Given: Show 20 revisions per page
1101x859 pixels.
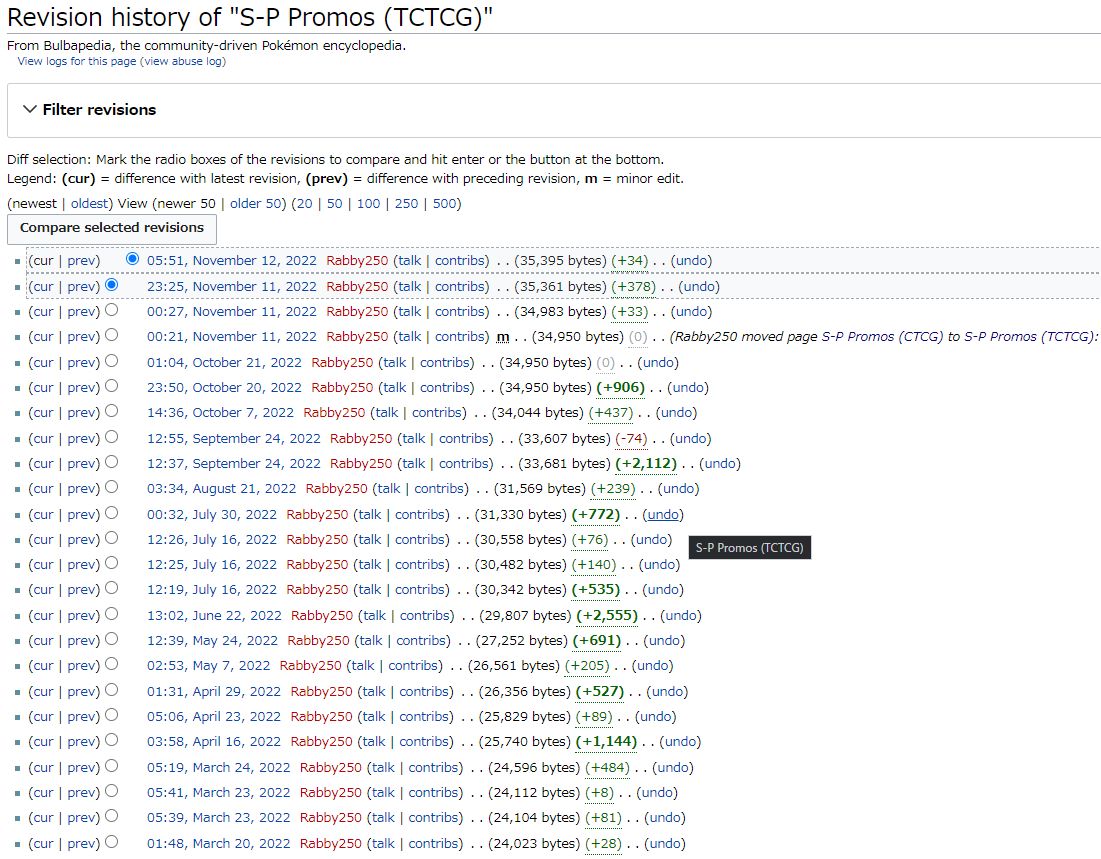Looking at the screenshot, I should (304, 204).
